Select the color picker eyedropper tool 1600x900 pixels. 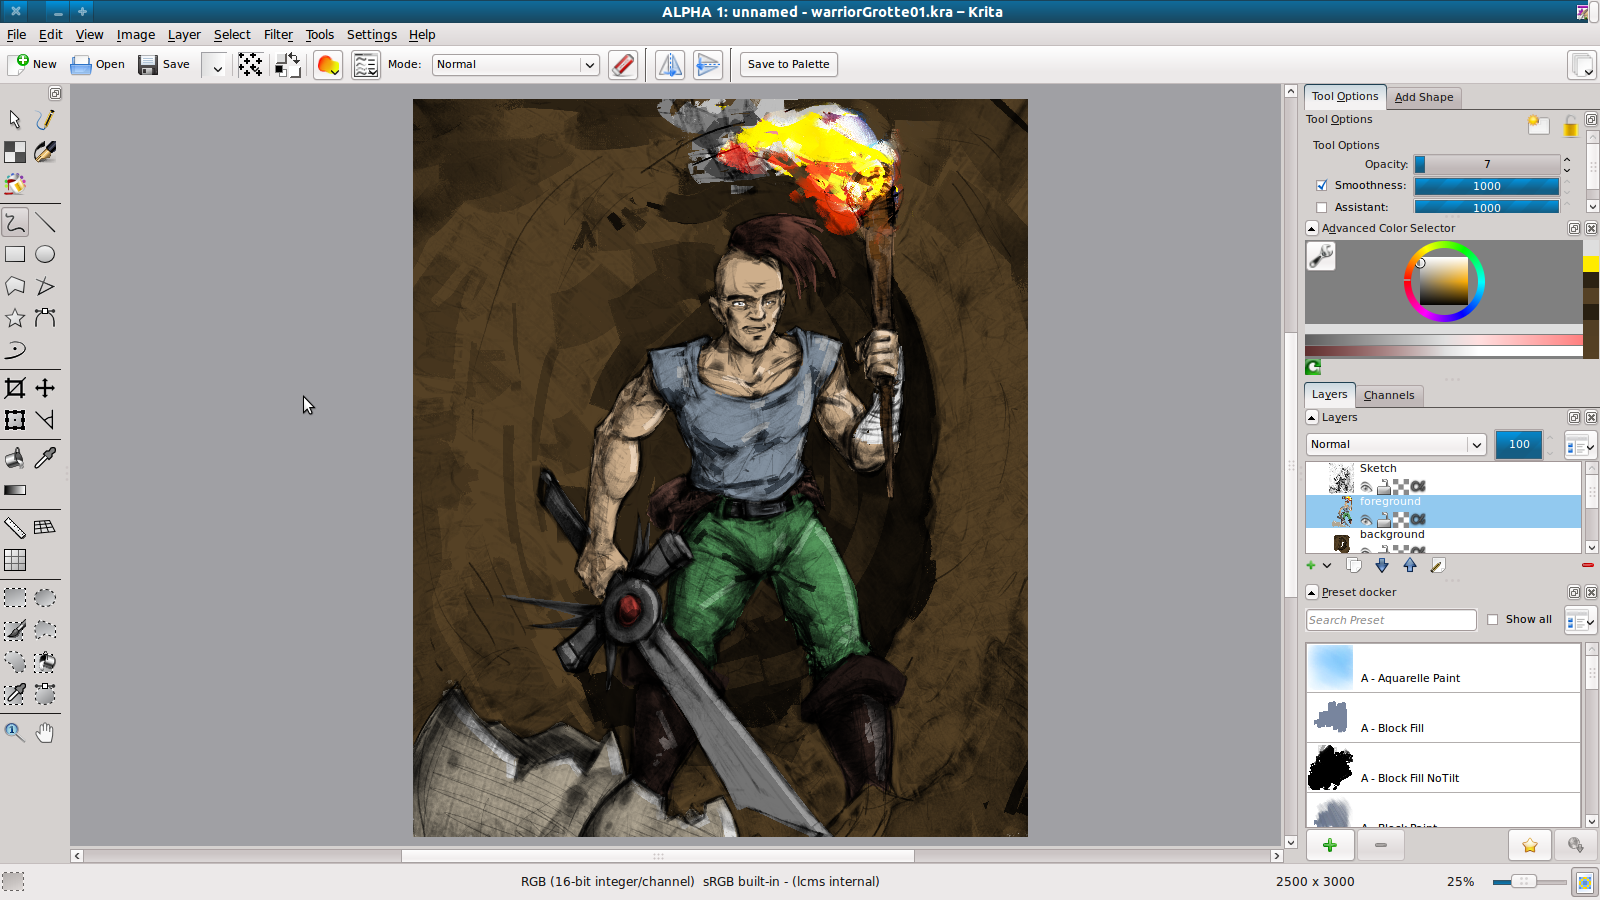45,458
